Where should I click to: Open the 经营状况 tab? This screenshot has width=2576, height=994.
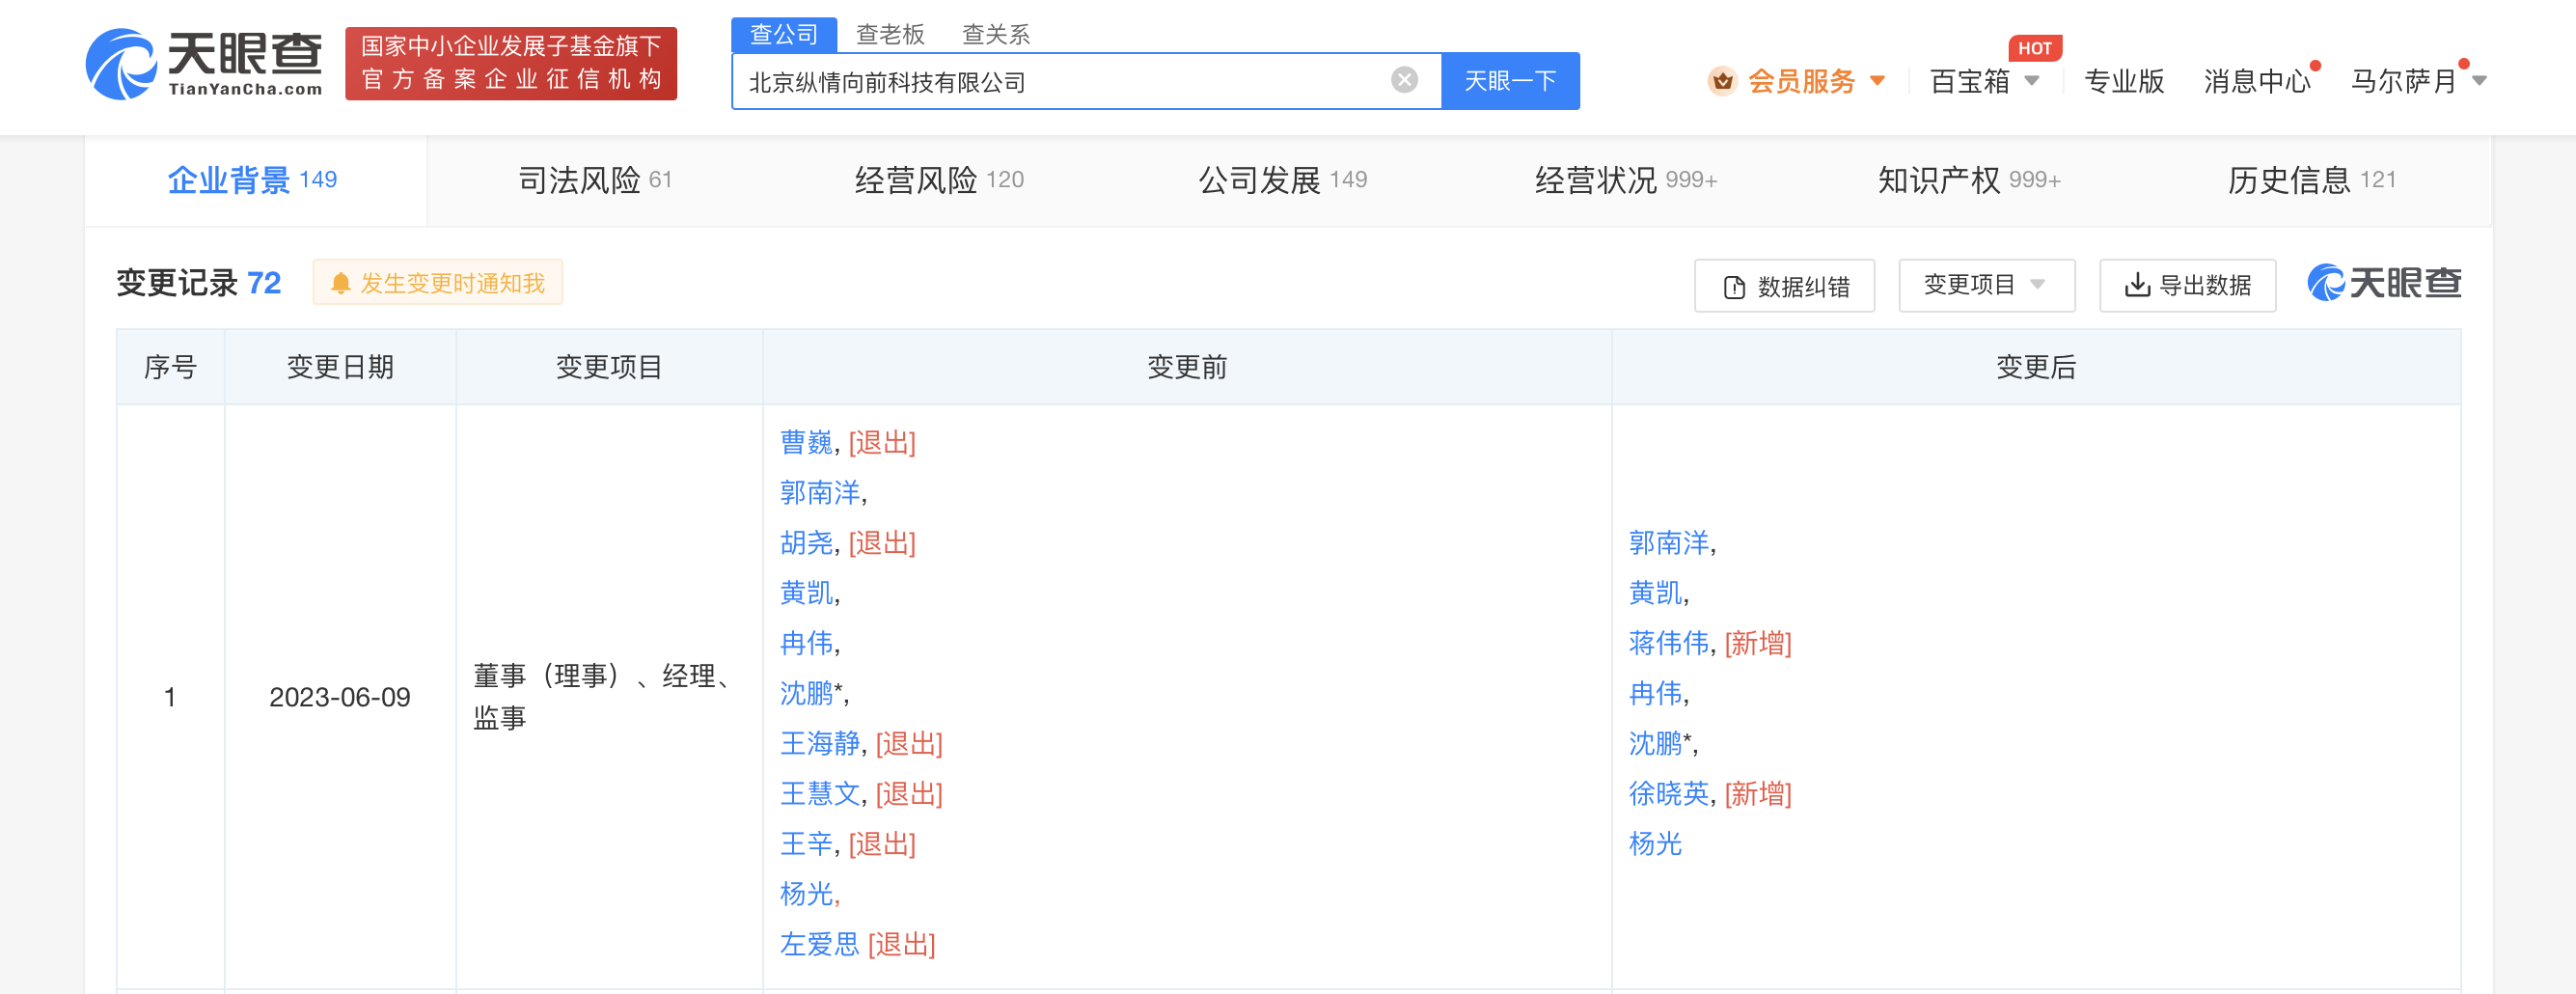coord(1626,180)
